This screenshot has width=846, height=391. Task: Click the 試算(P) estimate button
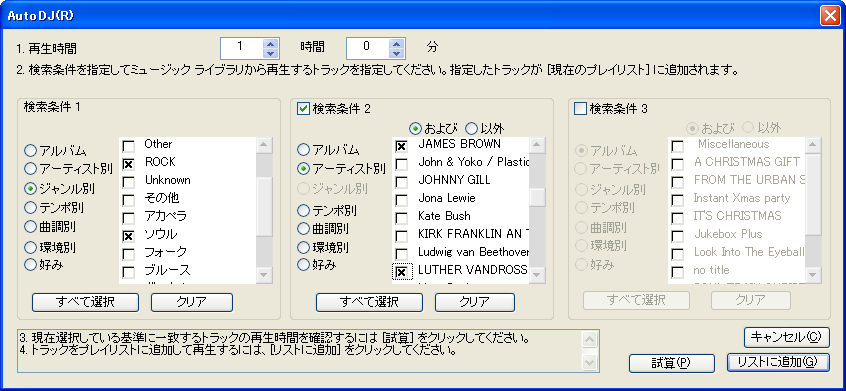click(x=672, y=363)
